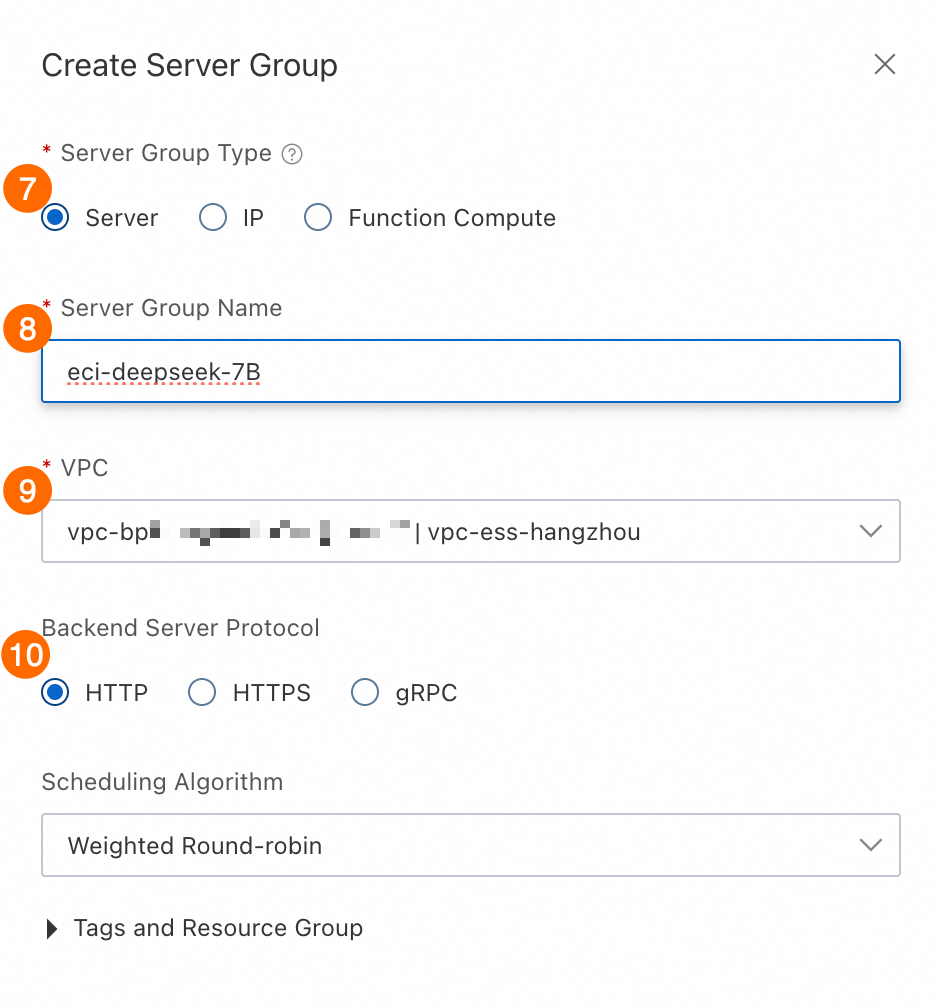Close the Create Server Group panel
The width and height of the screenshot is (938, 1008).
coord(884,65)
